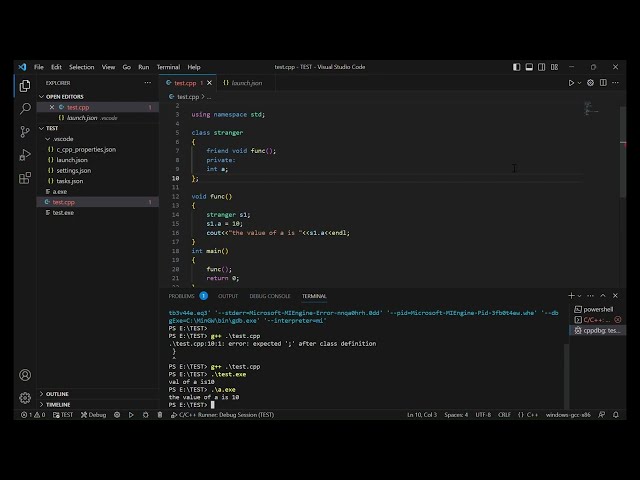This screenshot has width=640, height=480.
Task: Kill the C/C++ terminal task error icon
Action: [618, 320]
